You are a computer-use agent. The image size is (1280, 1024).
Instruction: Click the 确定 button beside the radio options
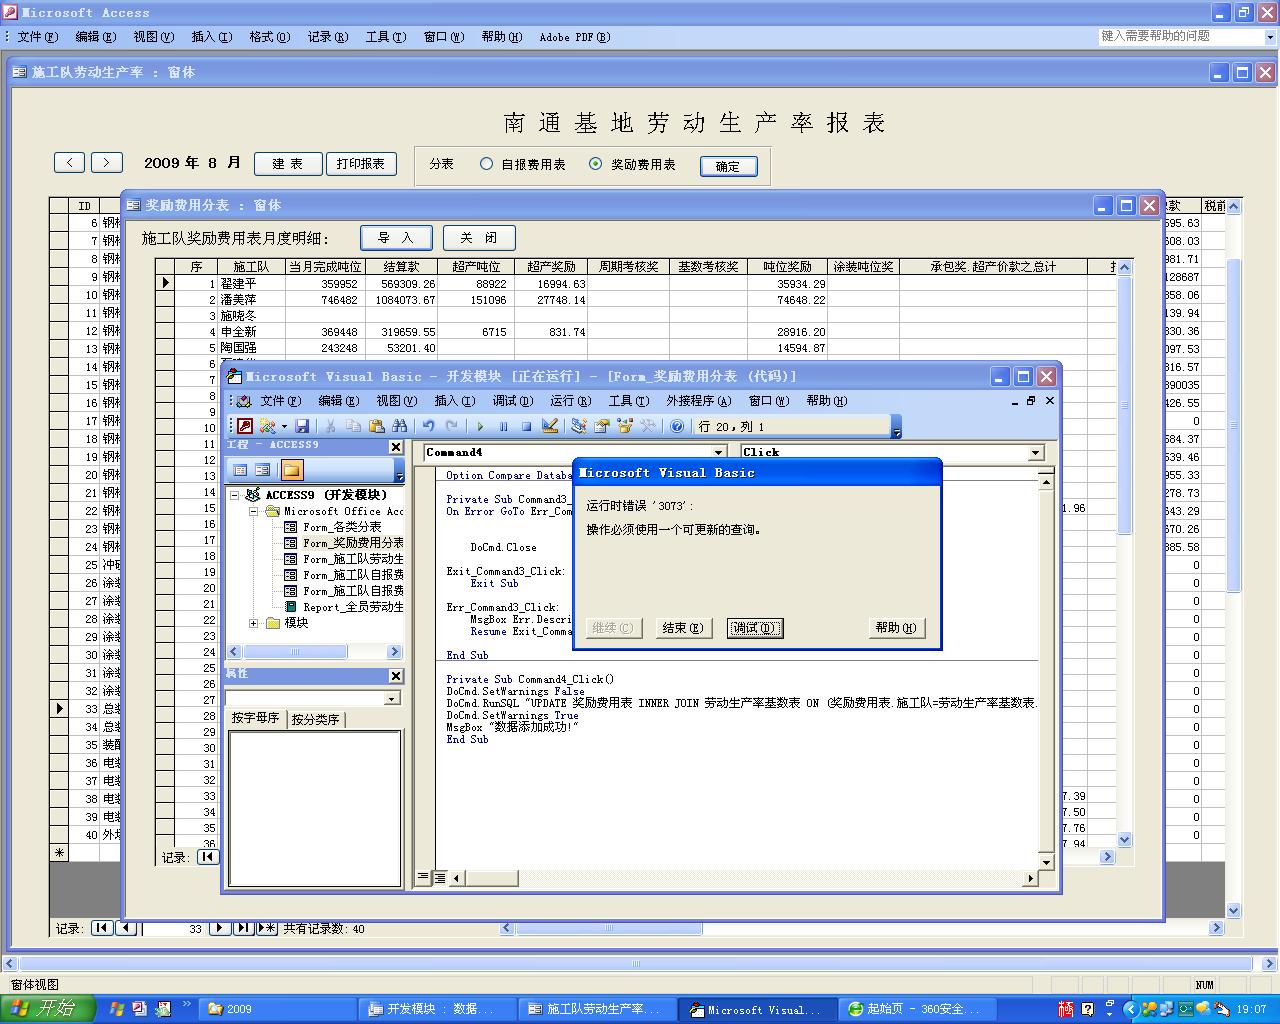728,166
